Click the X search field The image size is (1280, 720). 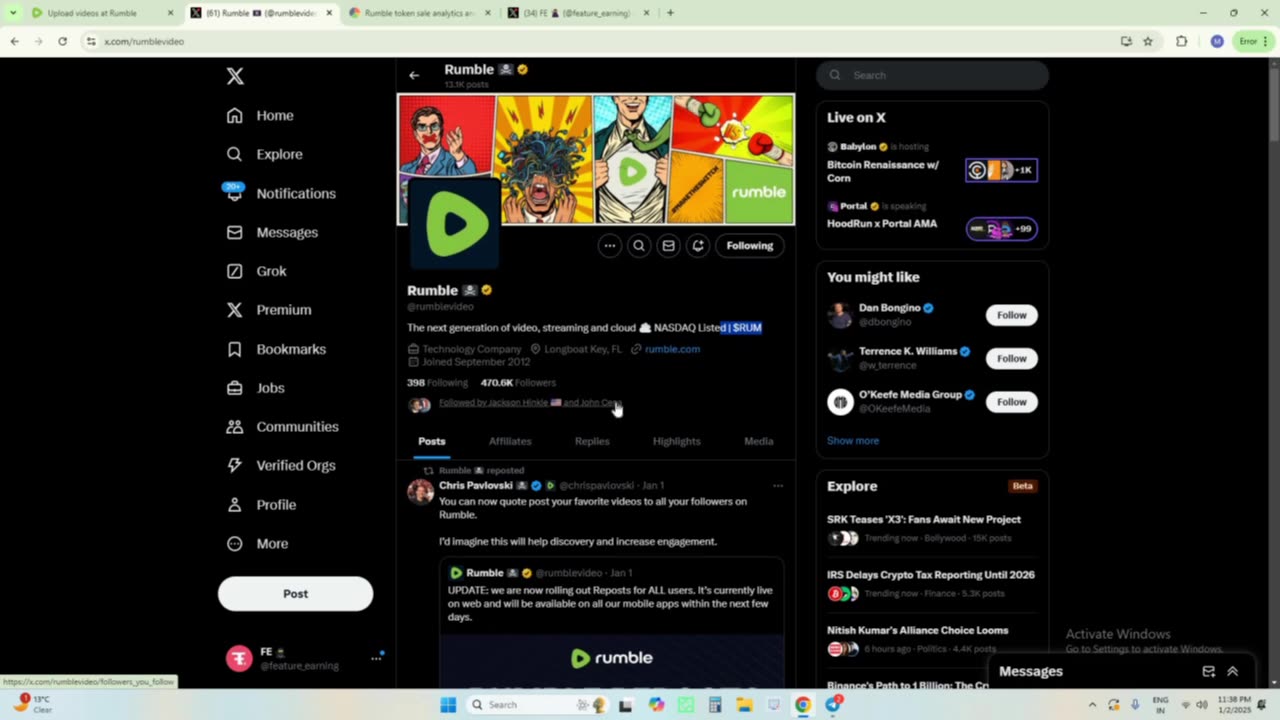(932, 75)
